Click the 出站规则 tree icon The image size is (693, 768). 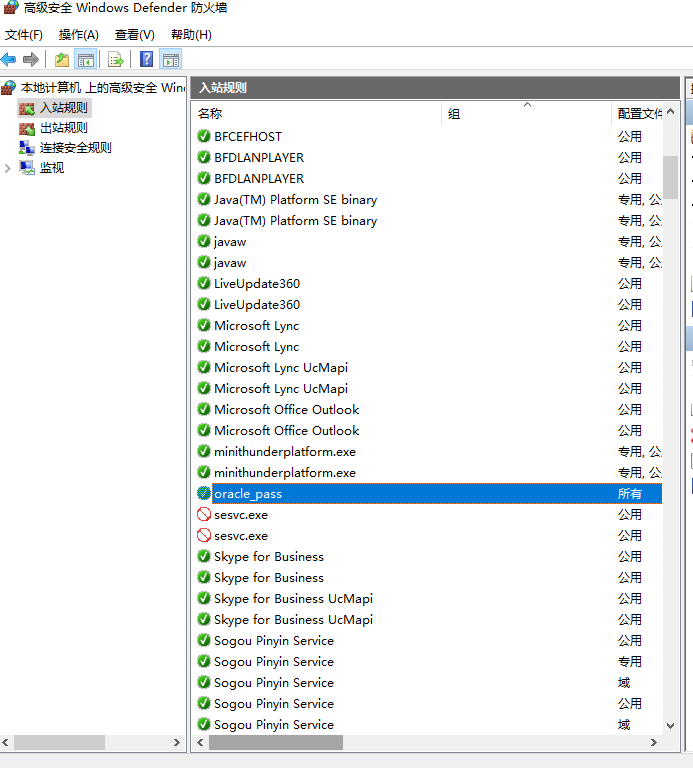[26, 128]
